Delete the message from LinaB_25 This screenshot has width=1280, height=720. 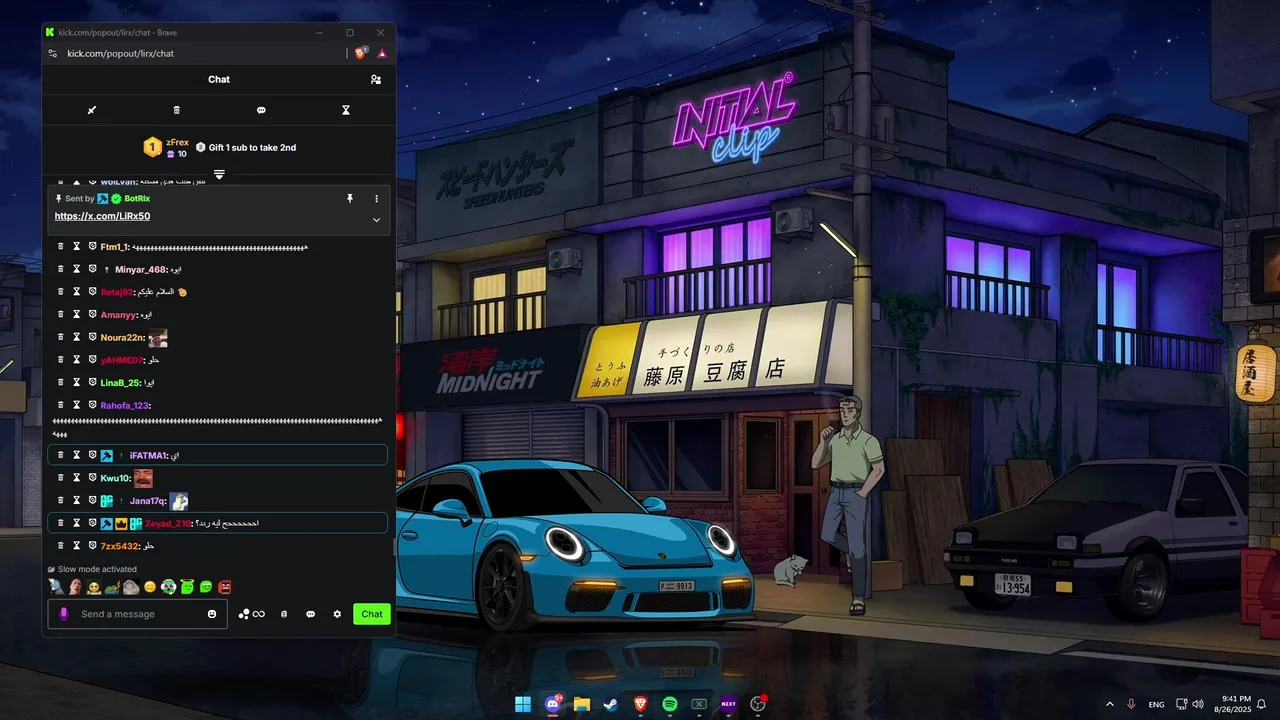60,382
